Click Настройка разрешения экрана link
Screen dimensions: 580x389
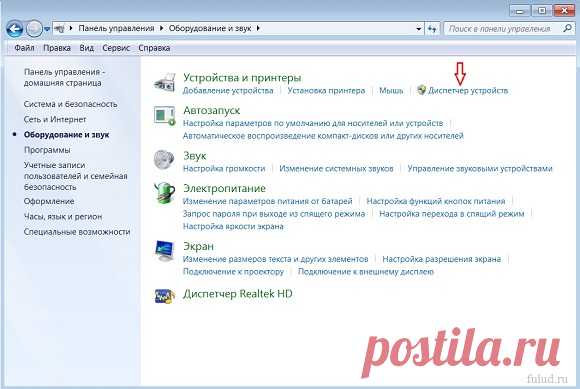tap(442, 259)
